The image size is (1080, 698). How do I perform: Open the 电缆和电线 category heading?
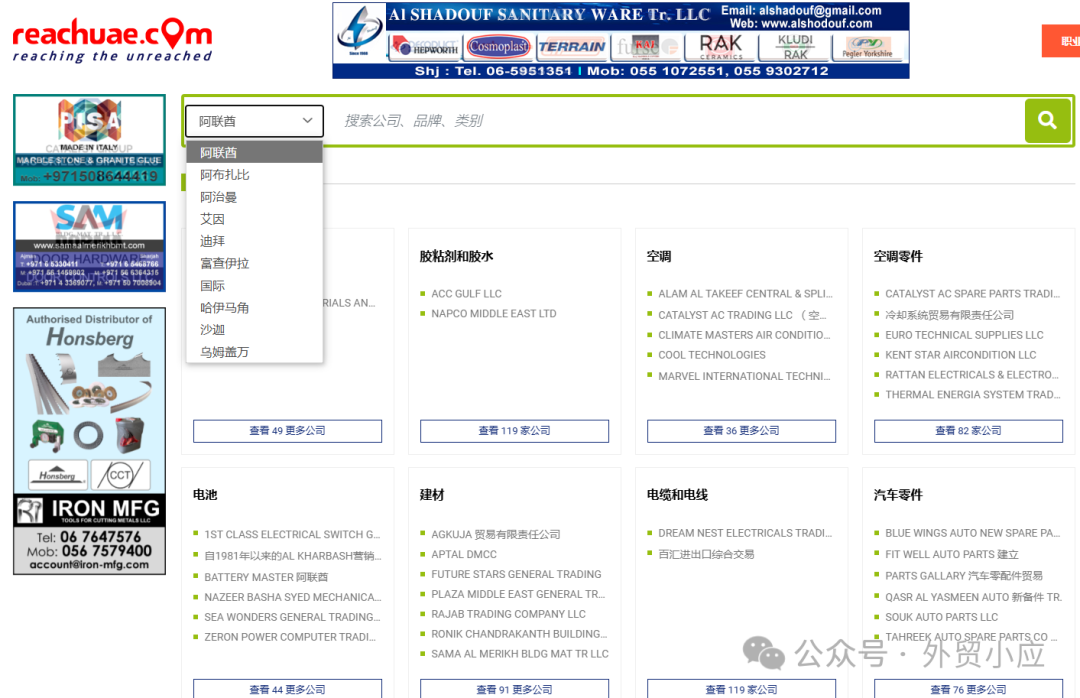(678, 495)
